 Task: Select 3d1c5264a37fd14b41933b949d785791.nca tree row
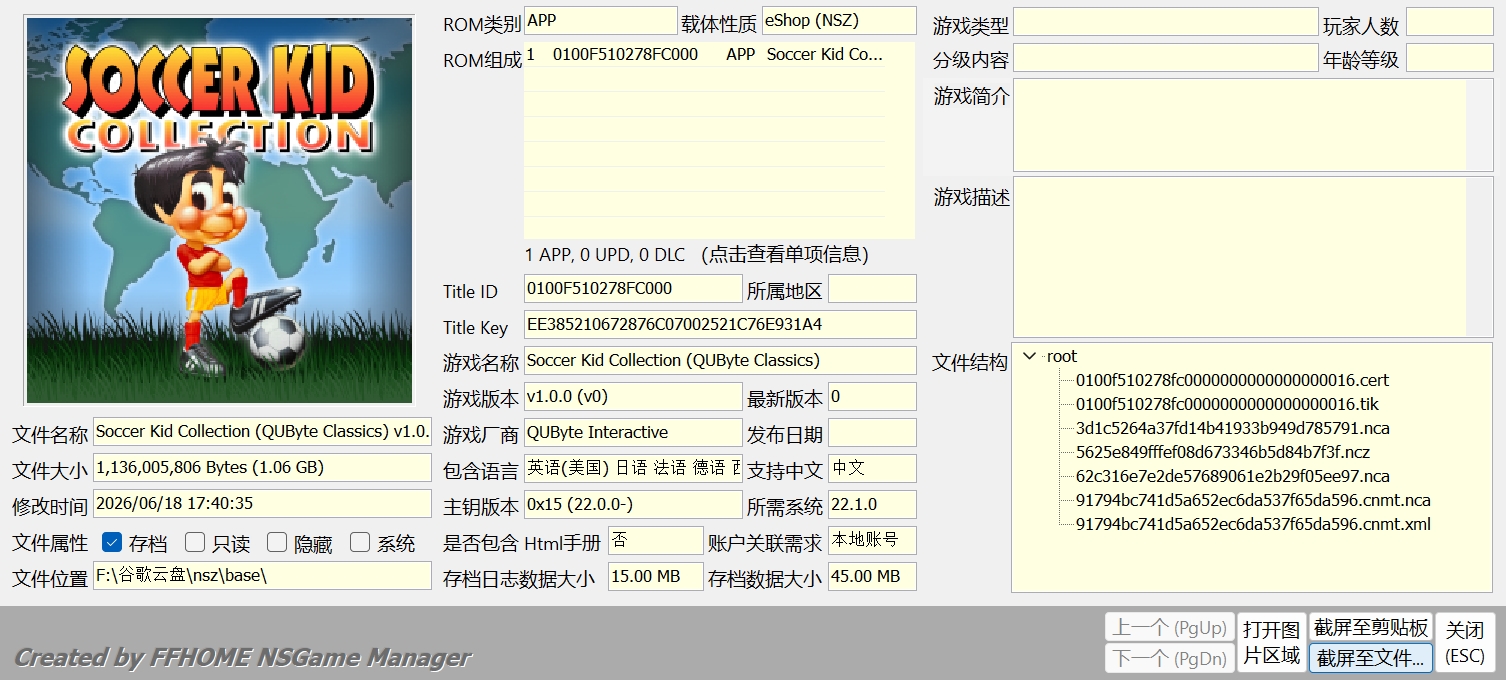coord(1232,428)
